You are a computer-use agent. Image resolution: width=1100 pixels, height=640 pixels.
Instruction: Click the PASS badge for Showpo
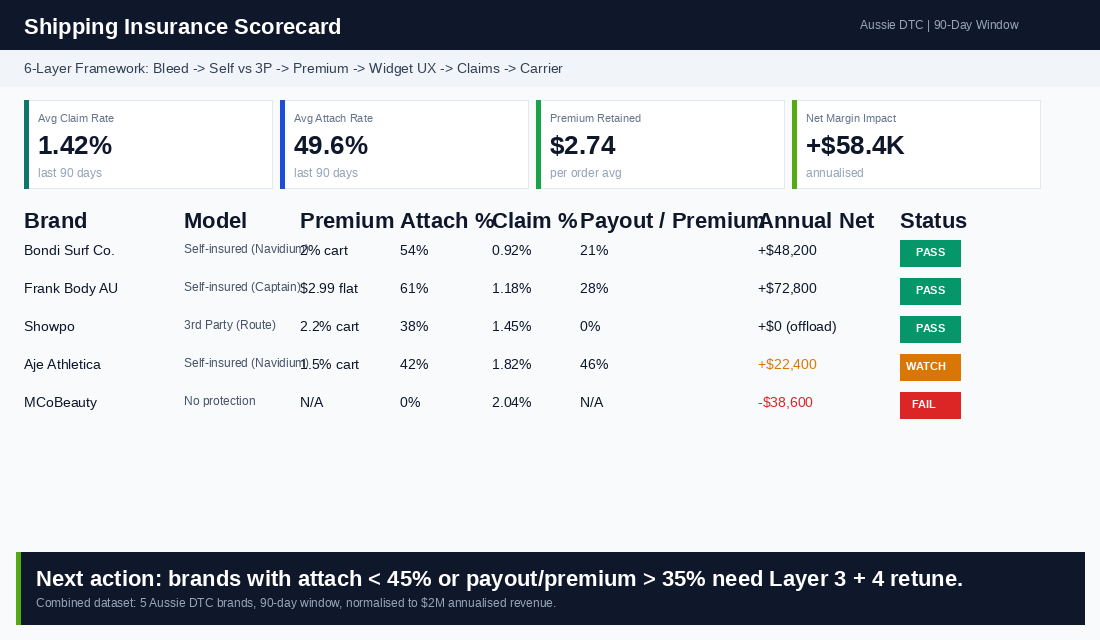930,329
